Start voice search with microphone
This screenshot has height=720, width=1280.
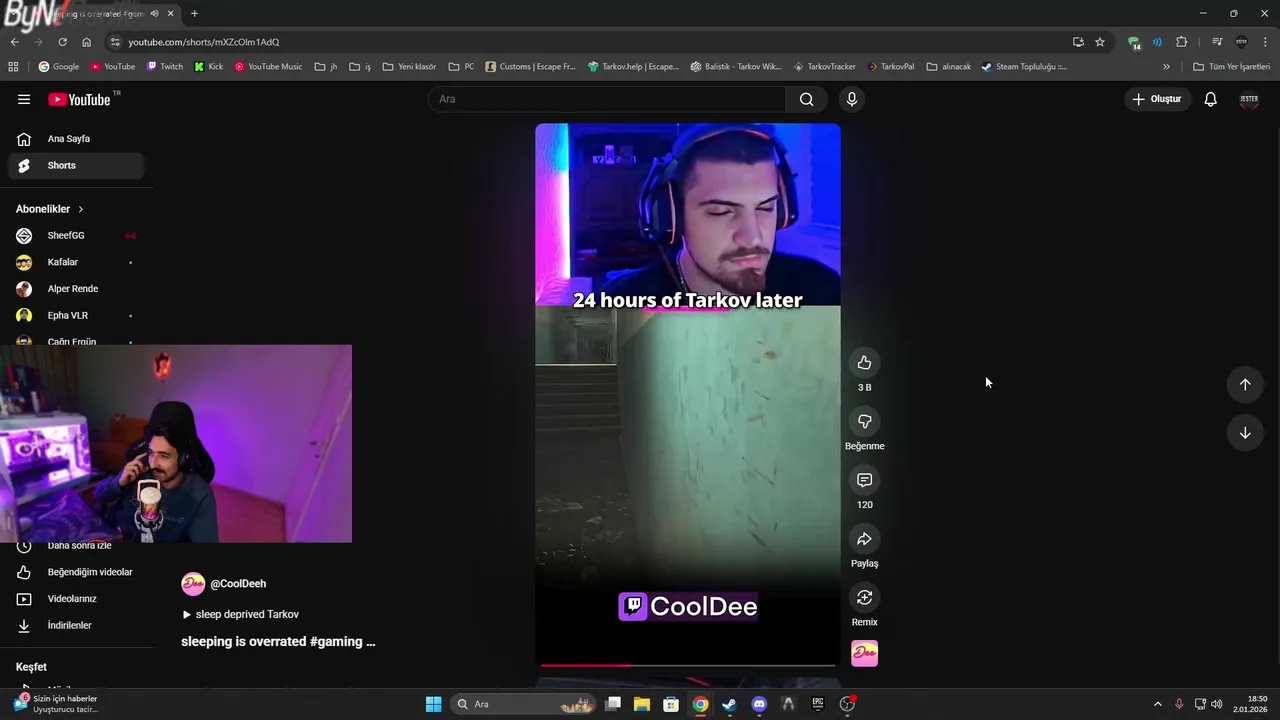pyautogui.click(x=851, y=99)
